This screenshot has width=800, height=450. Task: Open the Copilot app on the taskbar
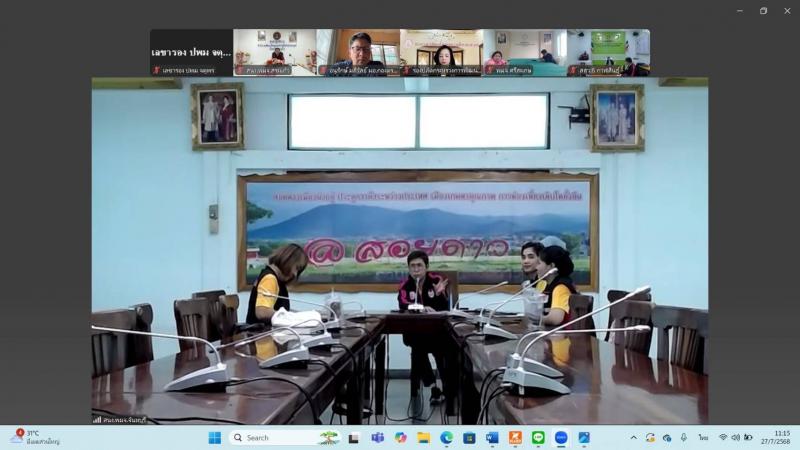401,438
